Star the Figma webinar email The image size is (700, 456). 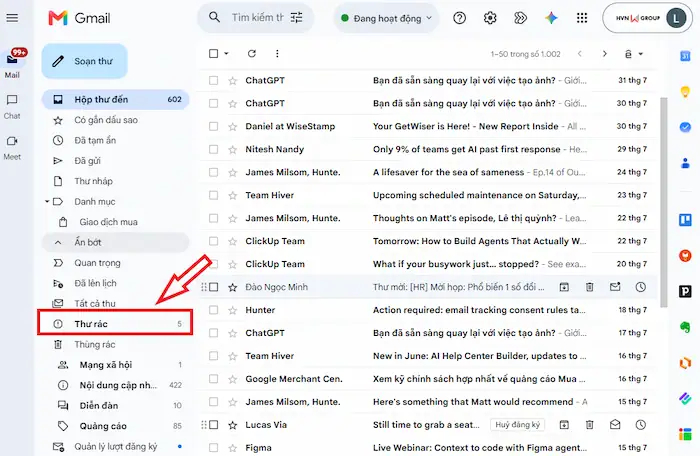(x=233, y=448)
